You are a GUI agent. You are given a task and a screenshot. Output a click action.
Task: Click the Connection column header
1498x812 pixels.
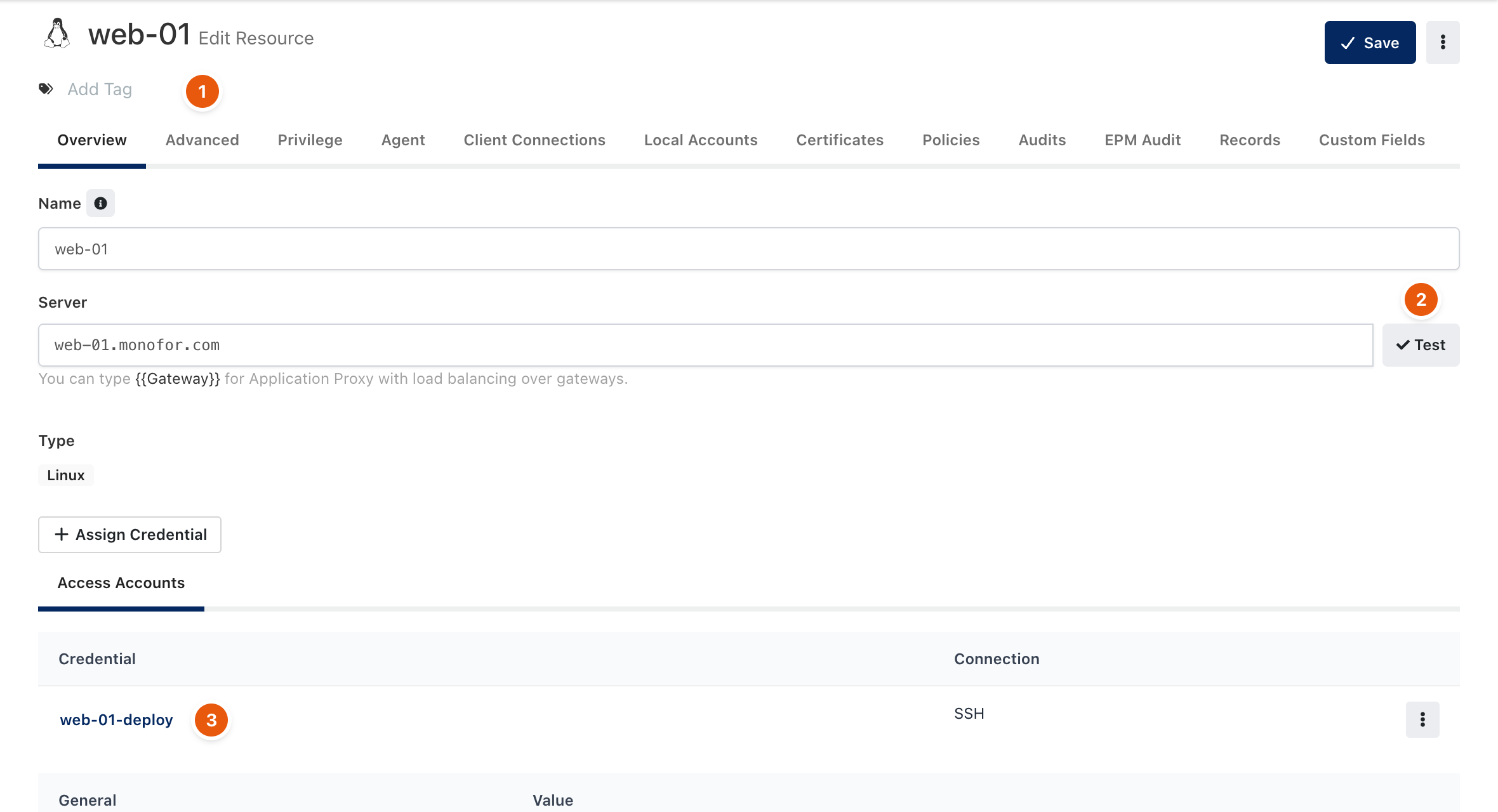997,659
